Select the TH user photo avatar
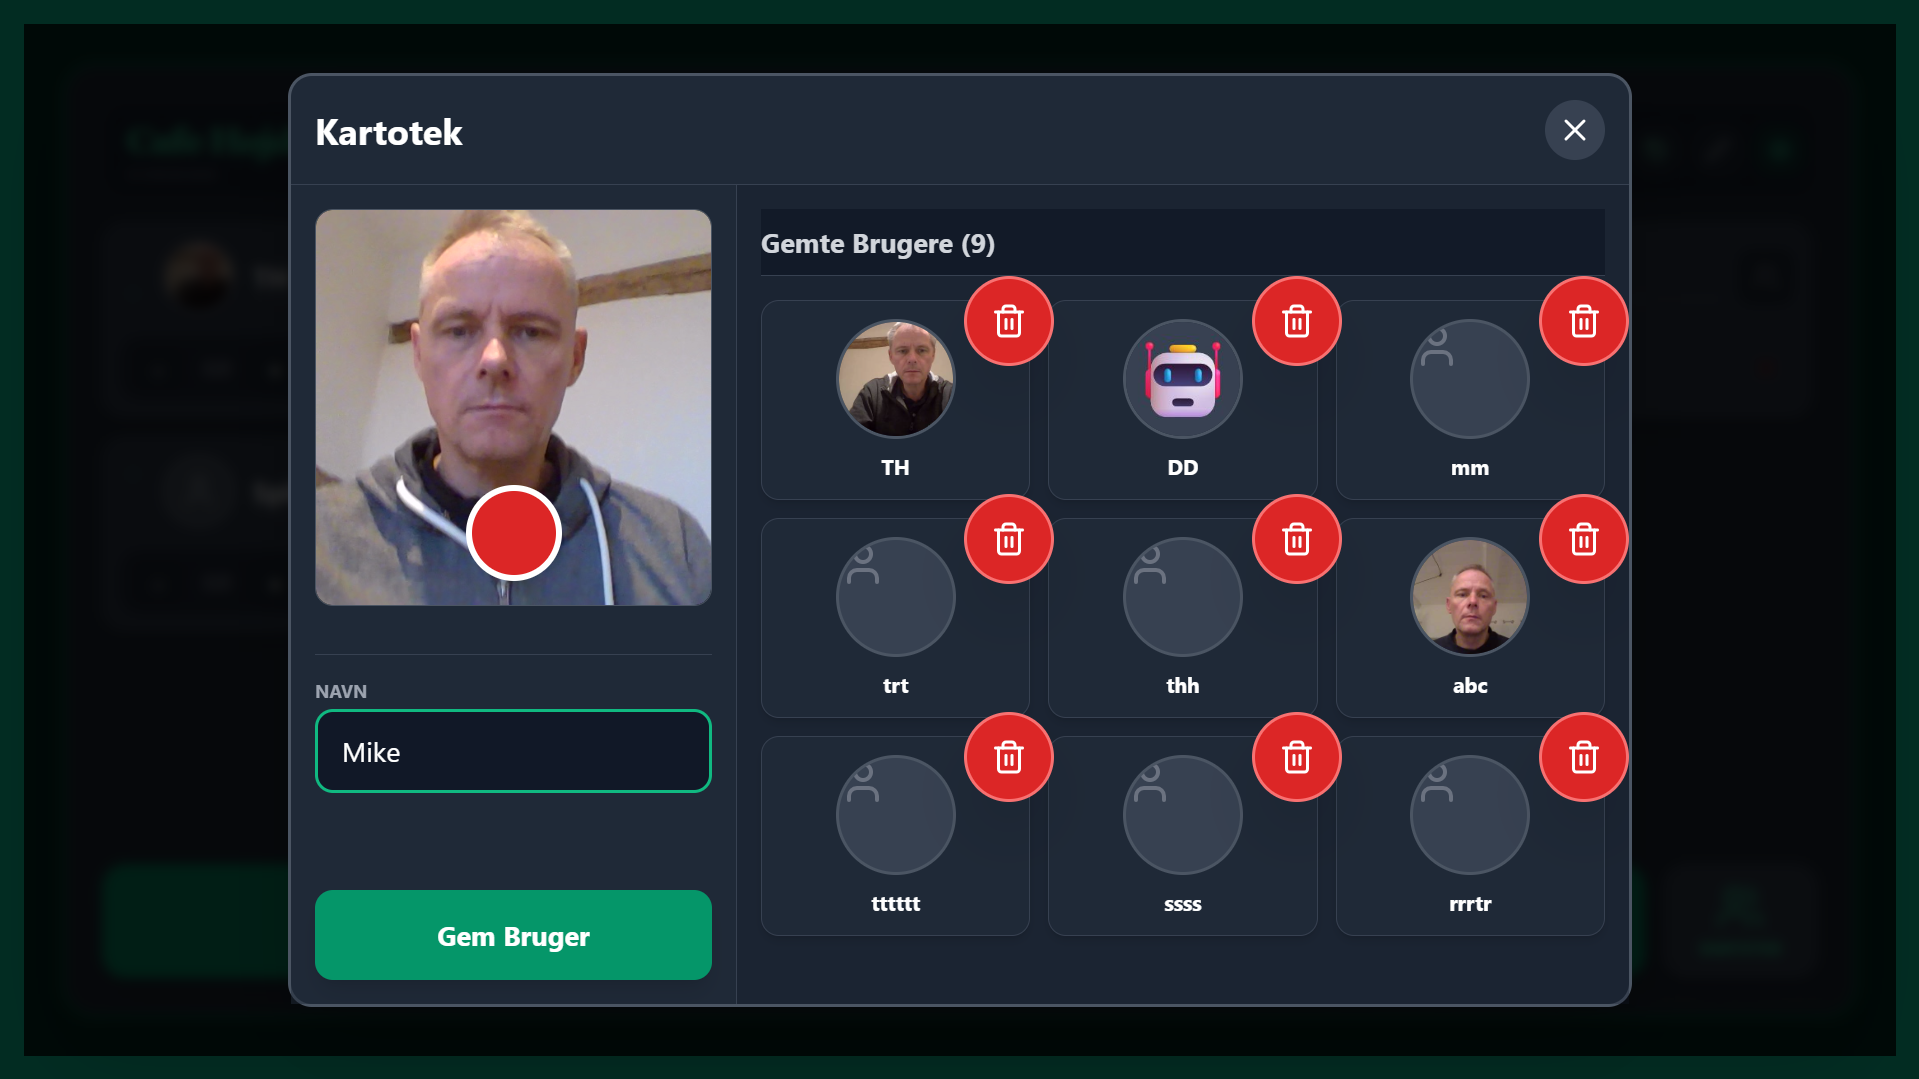Image resolution: width=1919 pixels, height=1079 pixels. pyautogui.click(x=895, y=379)
